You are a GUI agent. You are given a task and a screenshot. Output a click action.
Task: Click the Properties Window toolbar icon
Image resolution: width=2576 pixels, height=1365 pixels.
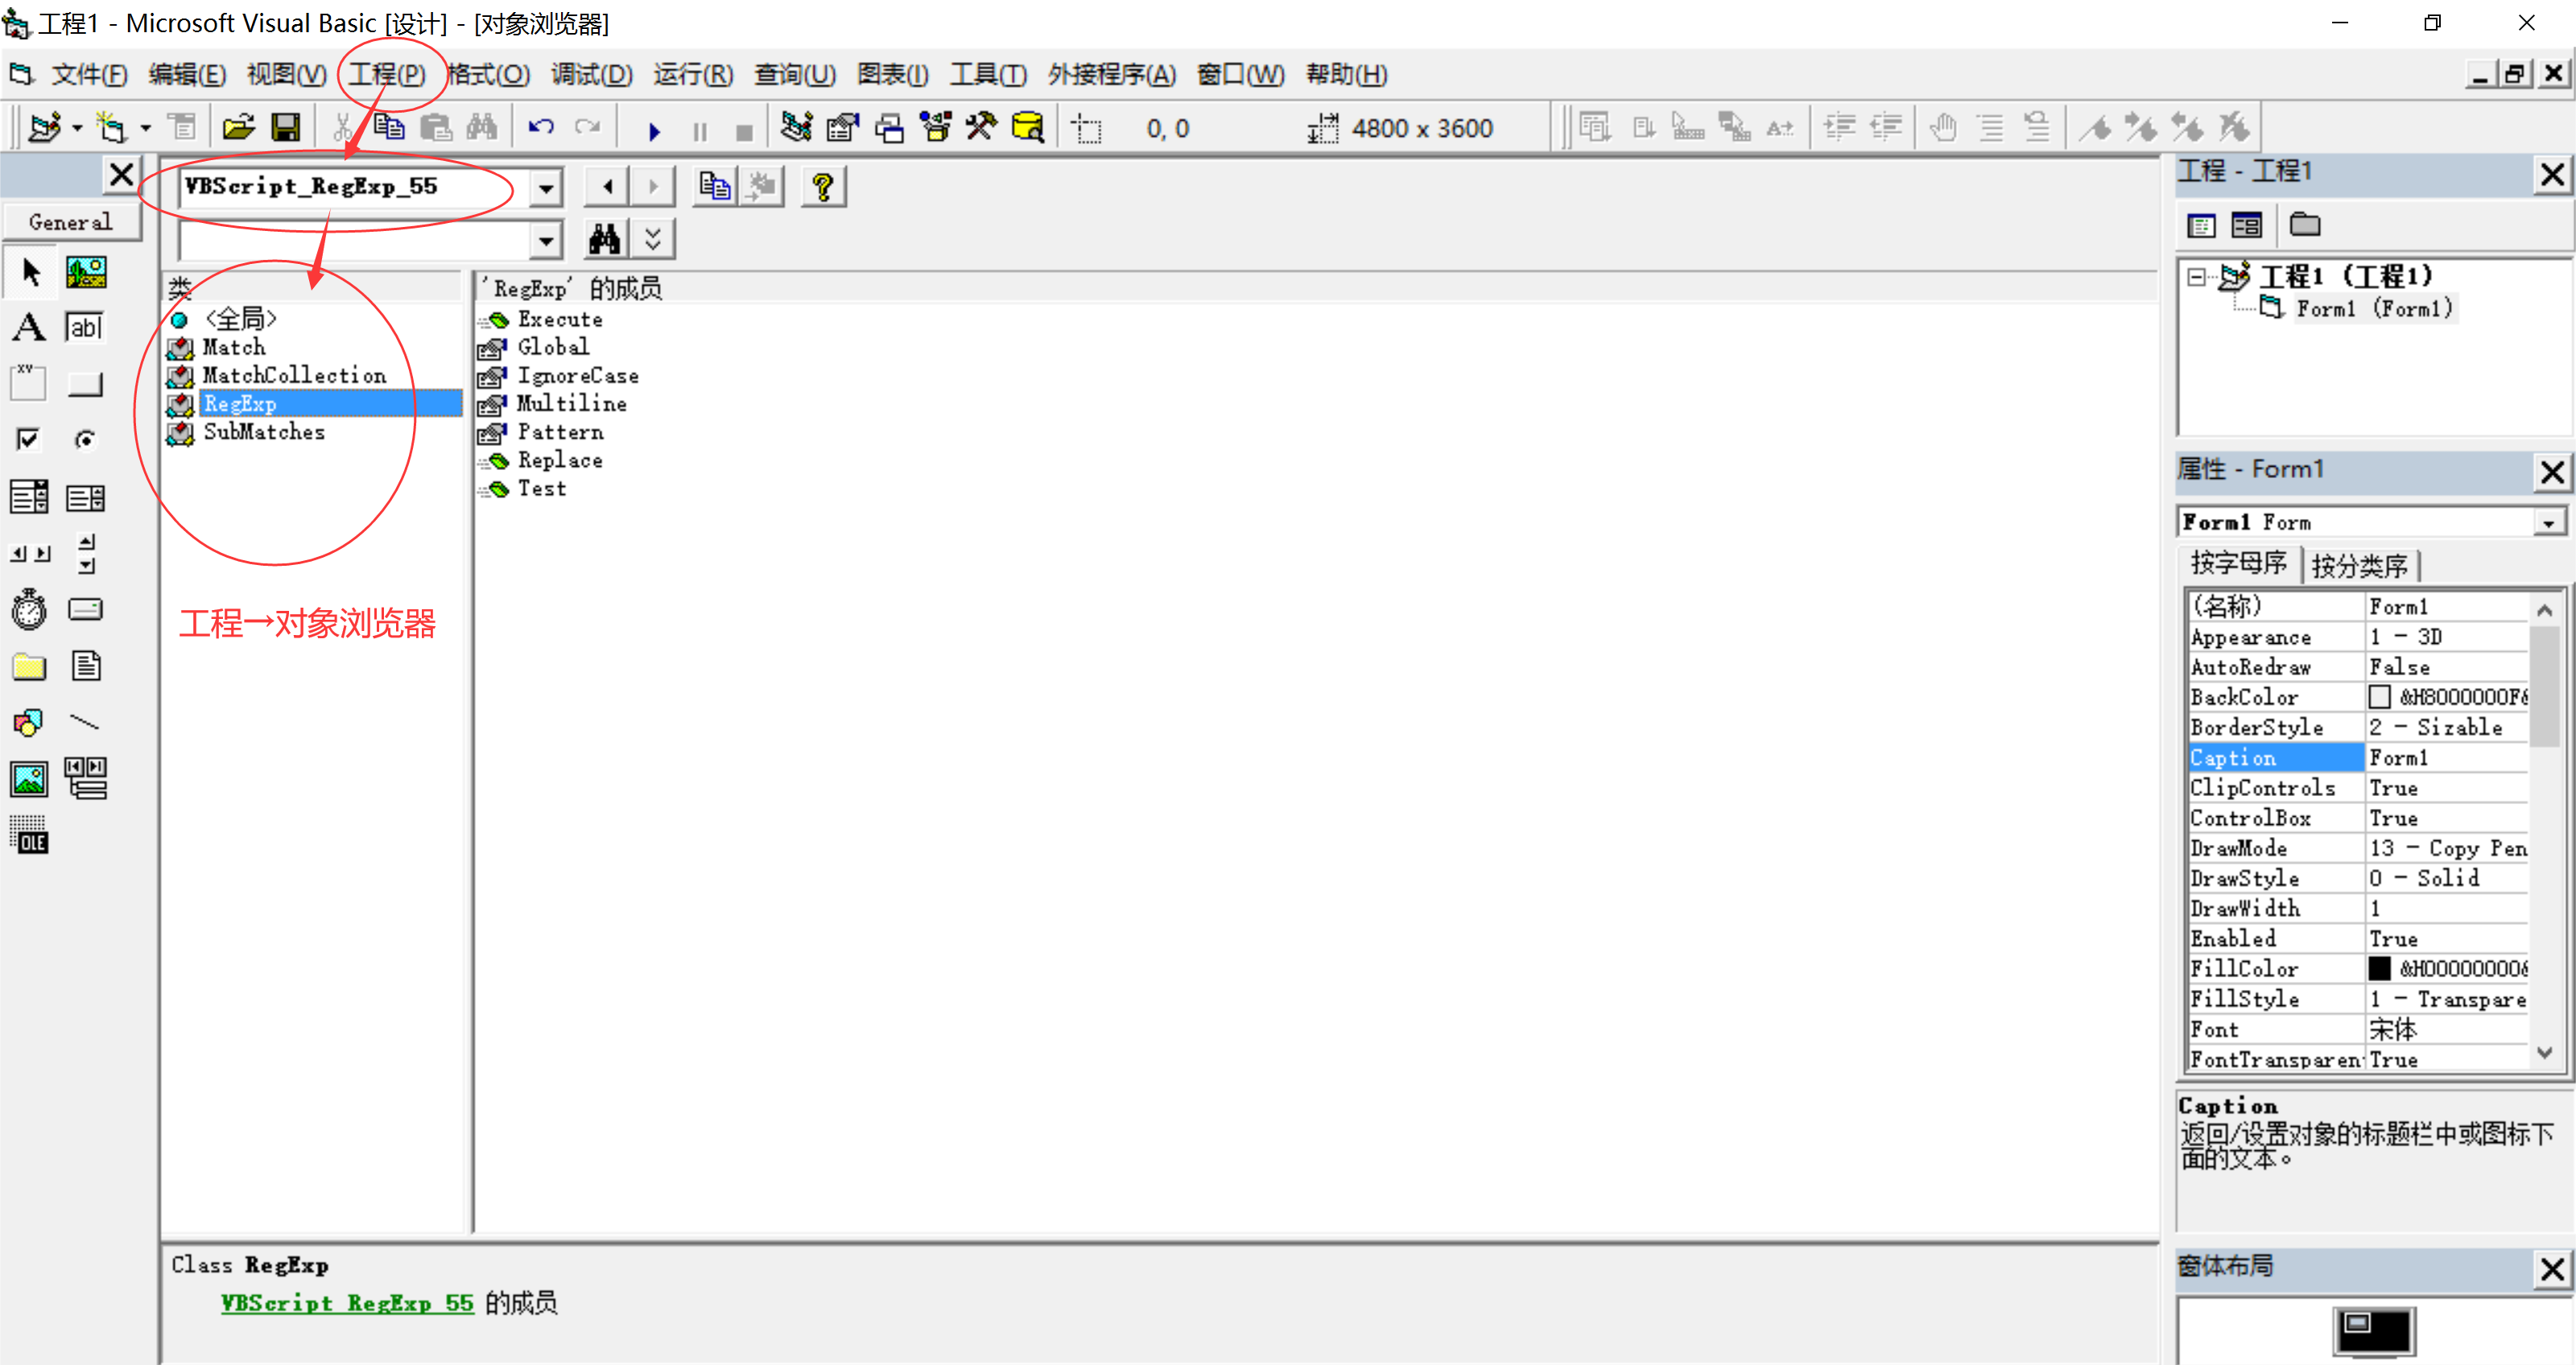pyautogui.click(x=842, y=128)
